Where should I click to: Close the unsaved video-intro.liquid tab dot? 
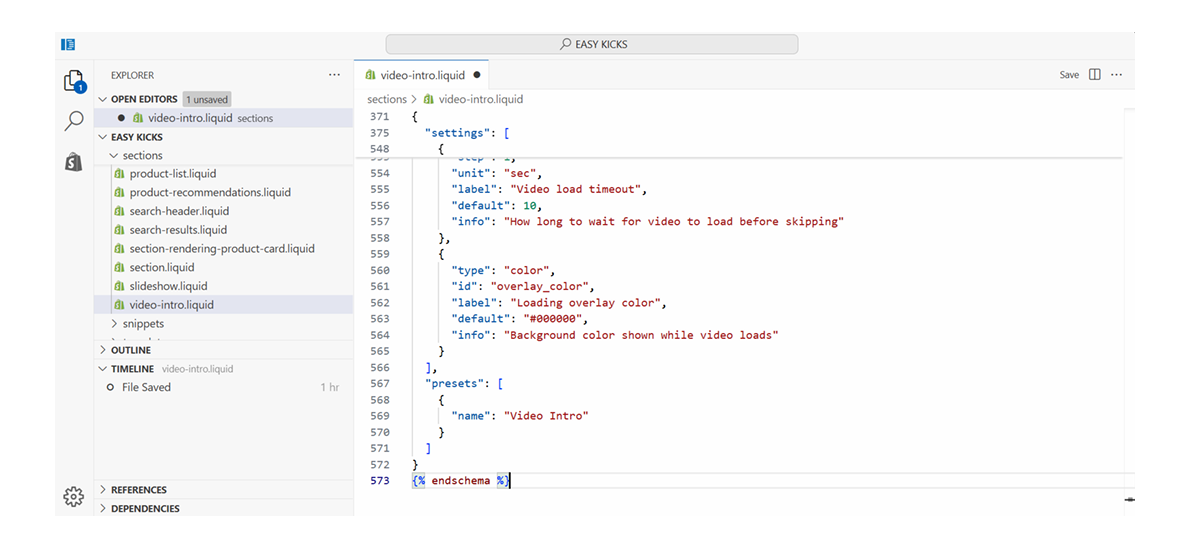click(x=476, y=75)
